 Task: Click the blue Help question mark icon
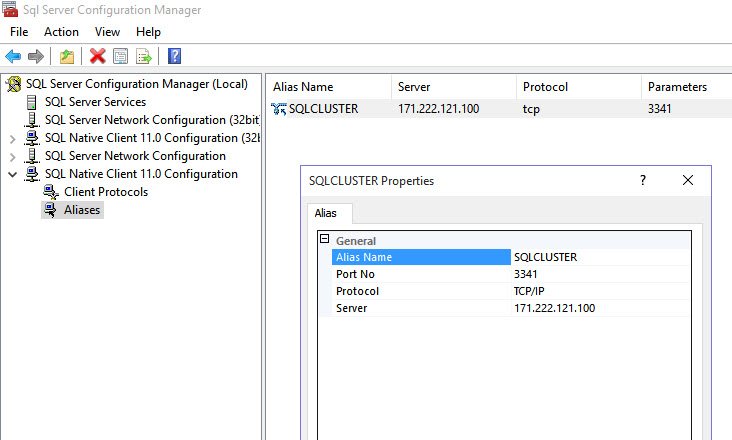click(174, 56)
